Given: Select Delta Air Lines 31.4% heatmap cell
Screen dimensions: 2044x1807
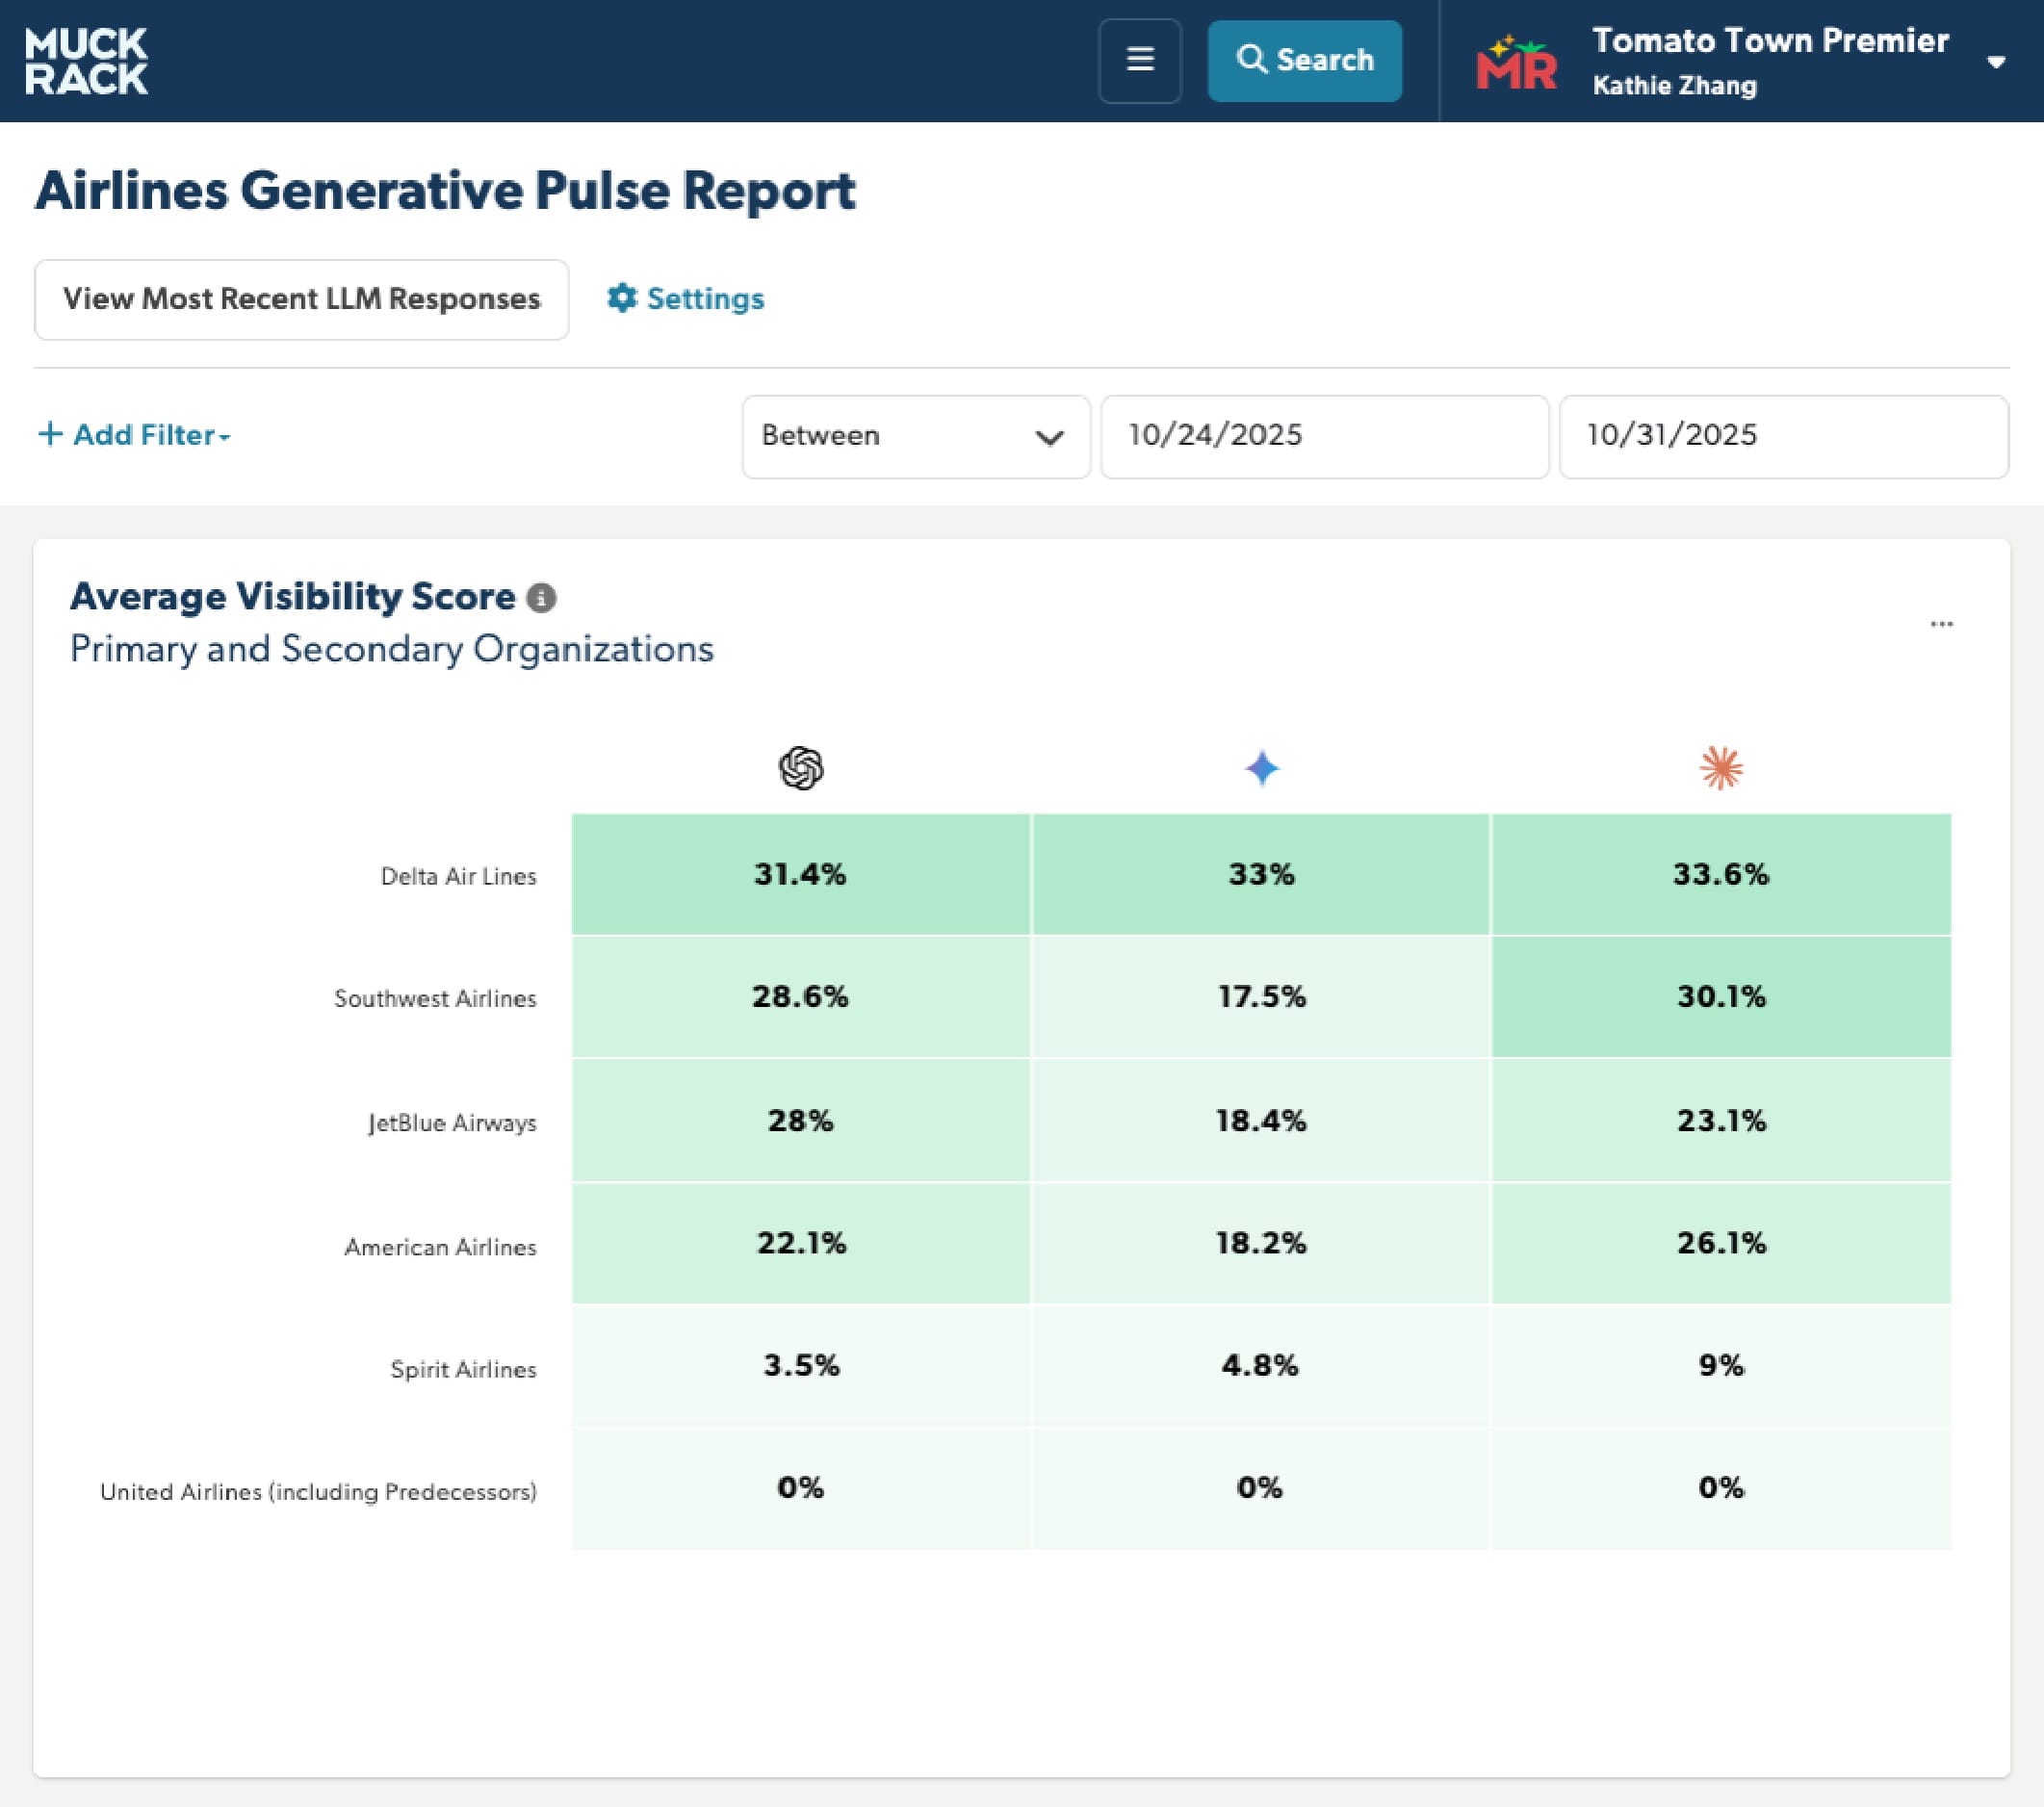Looking at the screenshot, I should click(800, 874).
